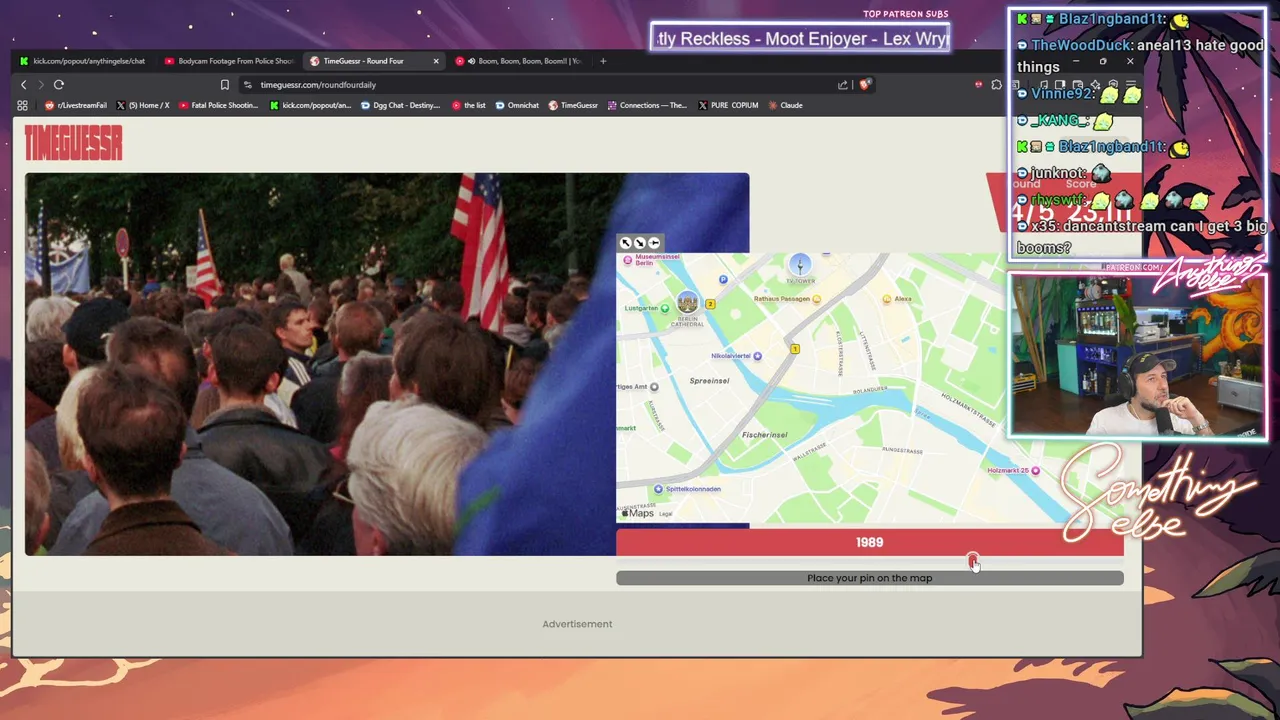Open the PURE COPIUM bookmark

point(728,105)
